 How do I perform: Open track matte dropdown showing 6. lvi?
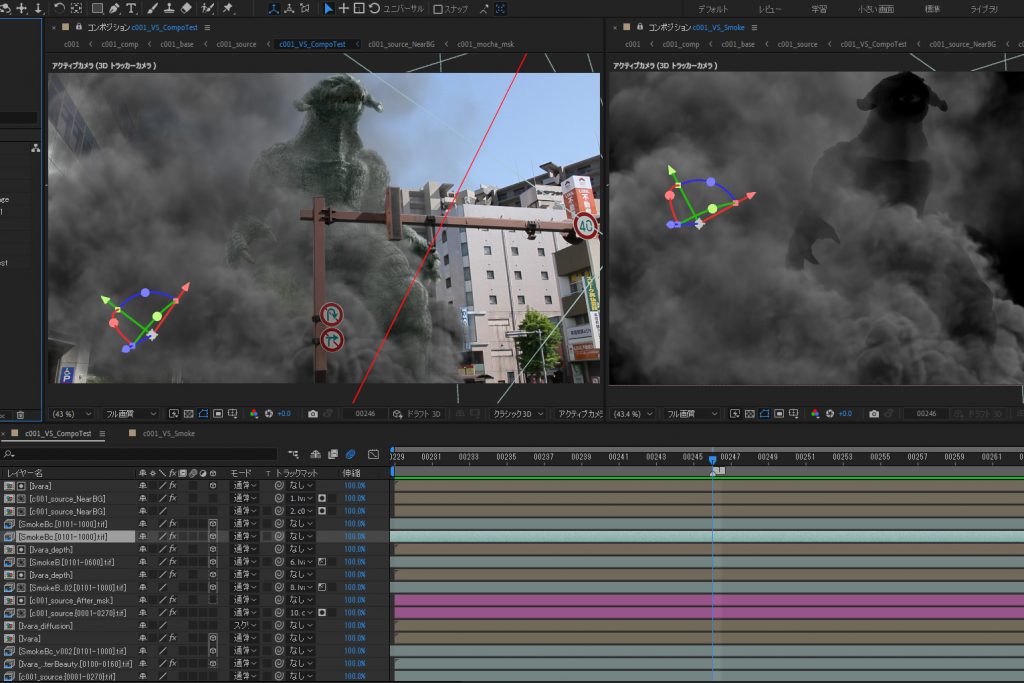click(302, 562)
